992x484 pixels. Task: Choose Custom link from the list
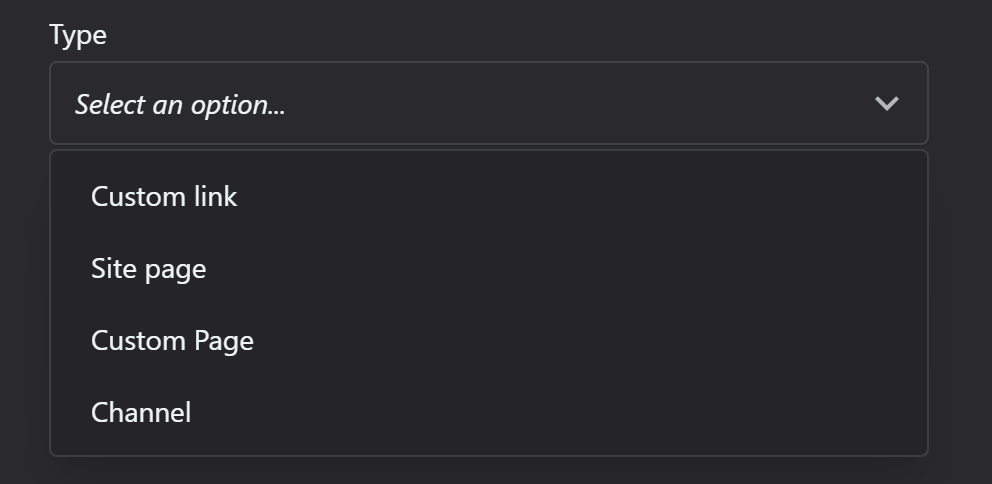coord(488,197)
